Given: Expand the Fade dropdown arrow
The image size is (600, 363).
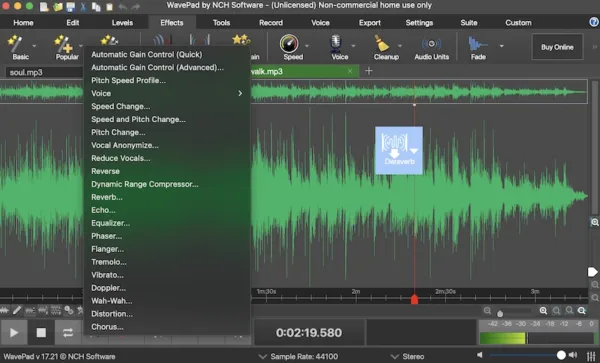Looking at the screenshot, I should click(501, 46).
